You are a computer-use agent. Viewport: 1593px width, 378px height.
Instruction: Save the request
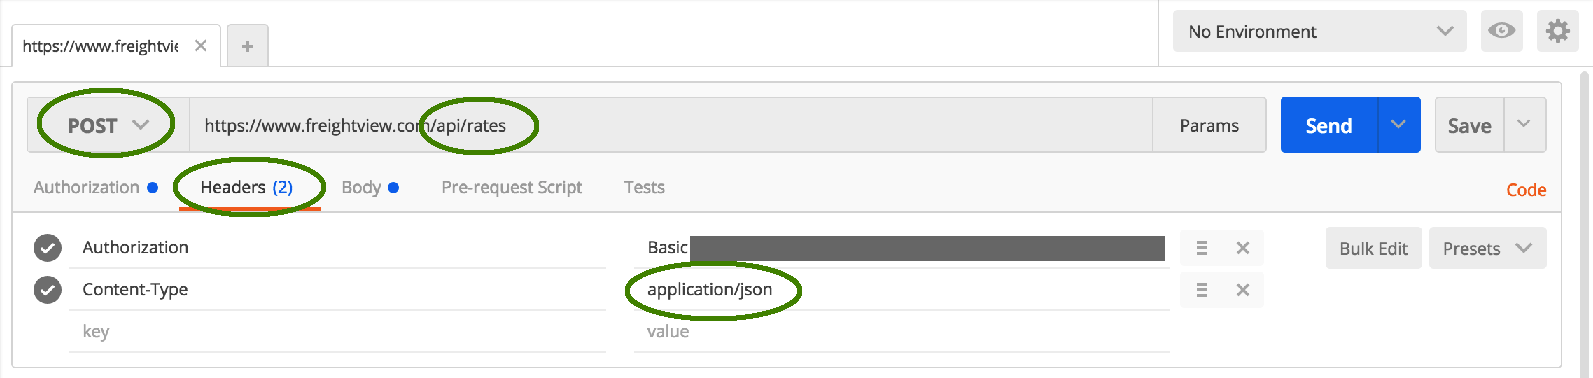point(1469,125)
